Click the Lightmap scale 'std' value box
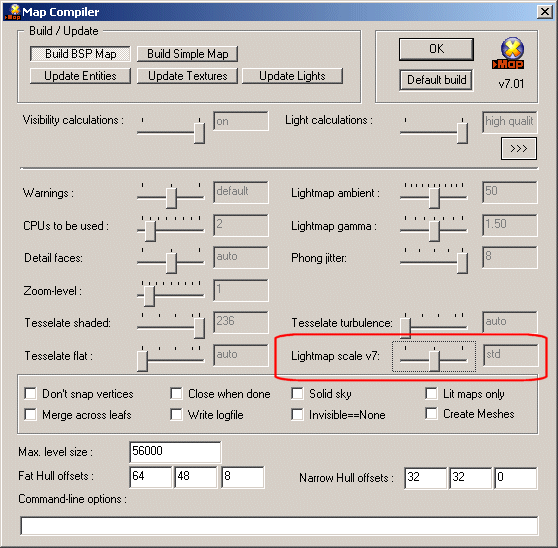Screen dimensions: 558x548 pyautogui.click(x=510, y=355)
